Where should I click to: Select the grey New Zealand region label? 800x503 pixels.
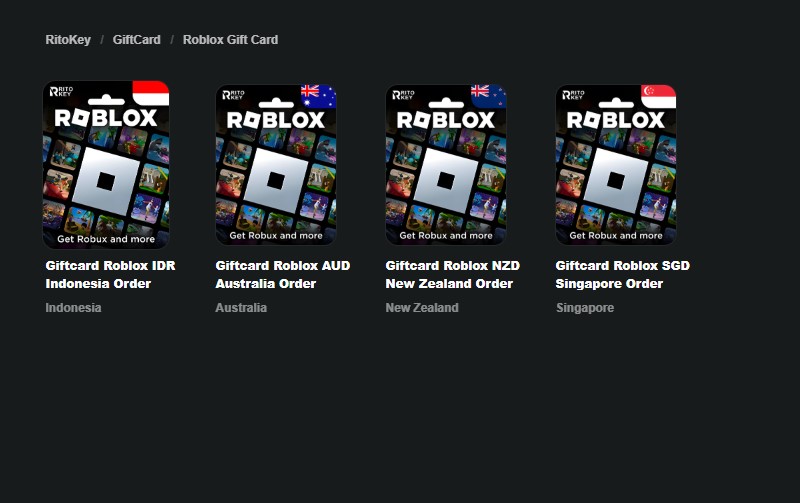pyautogui.click(x=422, y=308)
